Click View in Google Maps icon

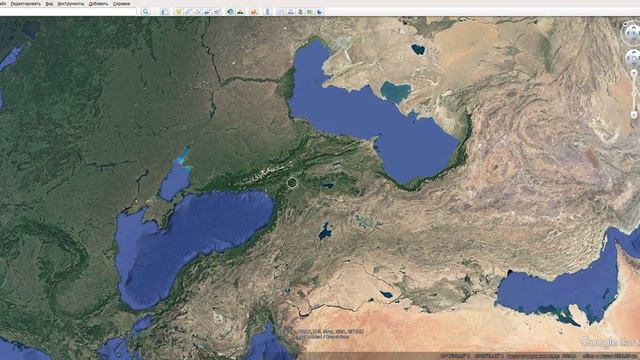pos(310,12)
